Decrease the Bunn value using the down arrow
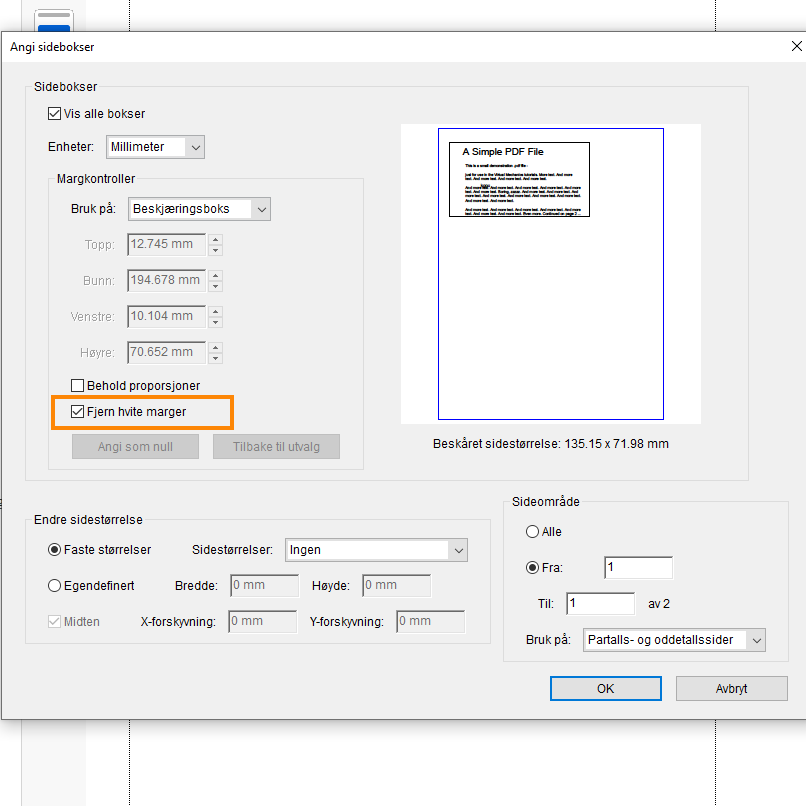 click(215, 285)
